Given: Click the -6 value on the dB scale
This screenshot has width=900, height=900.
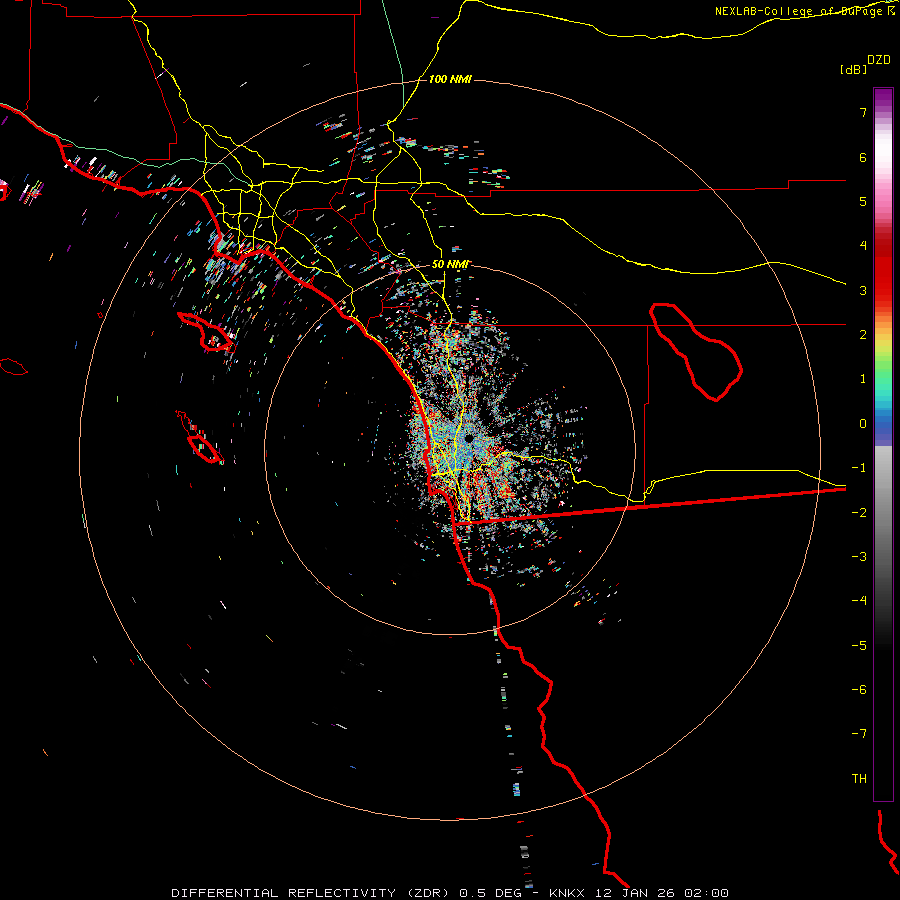Looking at the screenshot, I should (859, 690).
